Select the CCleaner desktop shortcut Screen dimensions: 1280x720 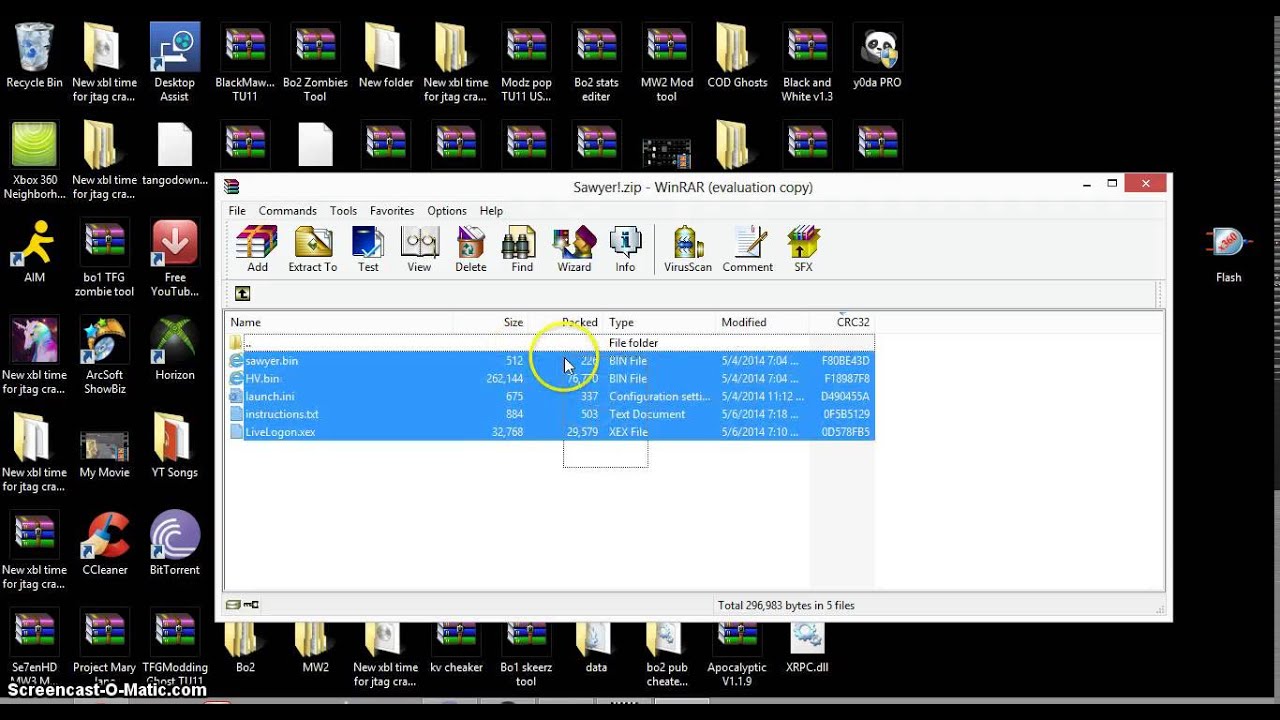coord(104,543)
